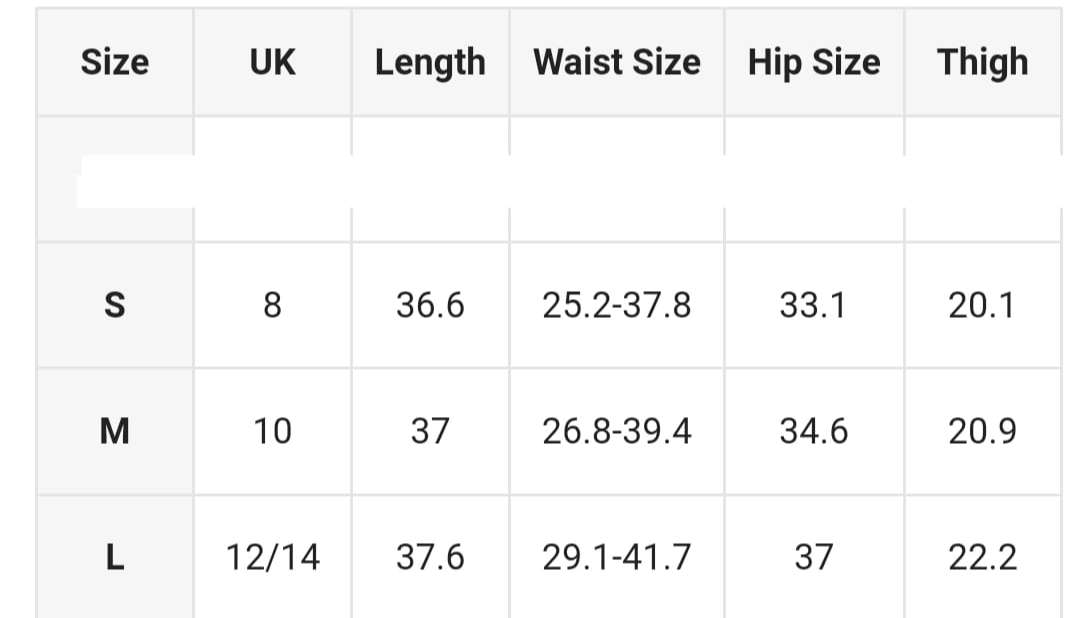This screenshot has height=618, width=1080.
Task: Select waist range 25.2-37.8
Action: tap(617, 305)
